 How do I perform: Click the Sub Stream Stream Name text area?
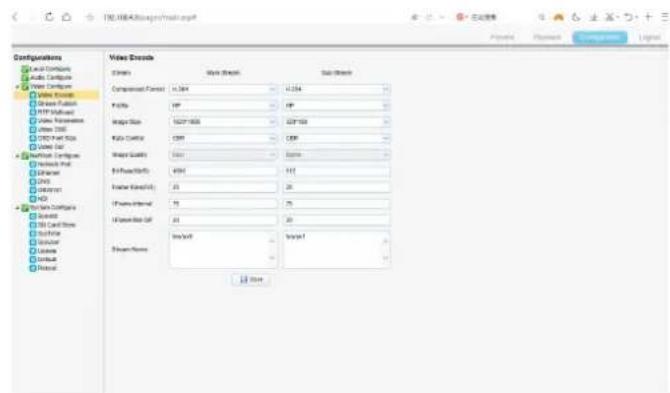[x=336, y=249]
